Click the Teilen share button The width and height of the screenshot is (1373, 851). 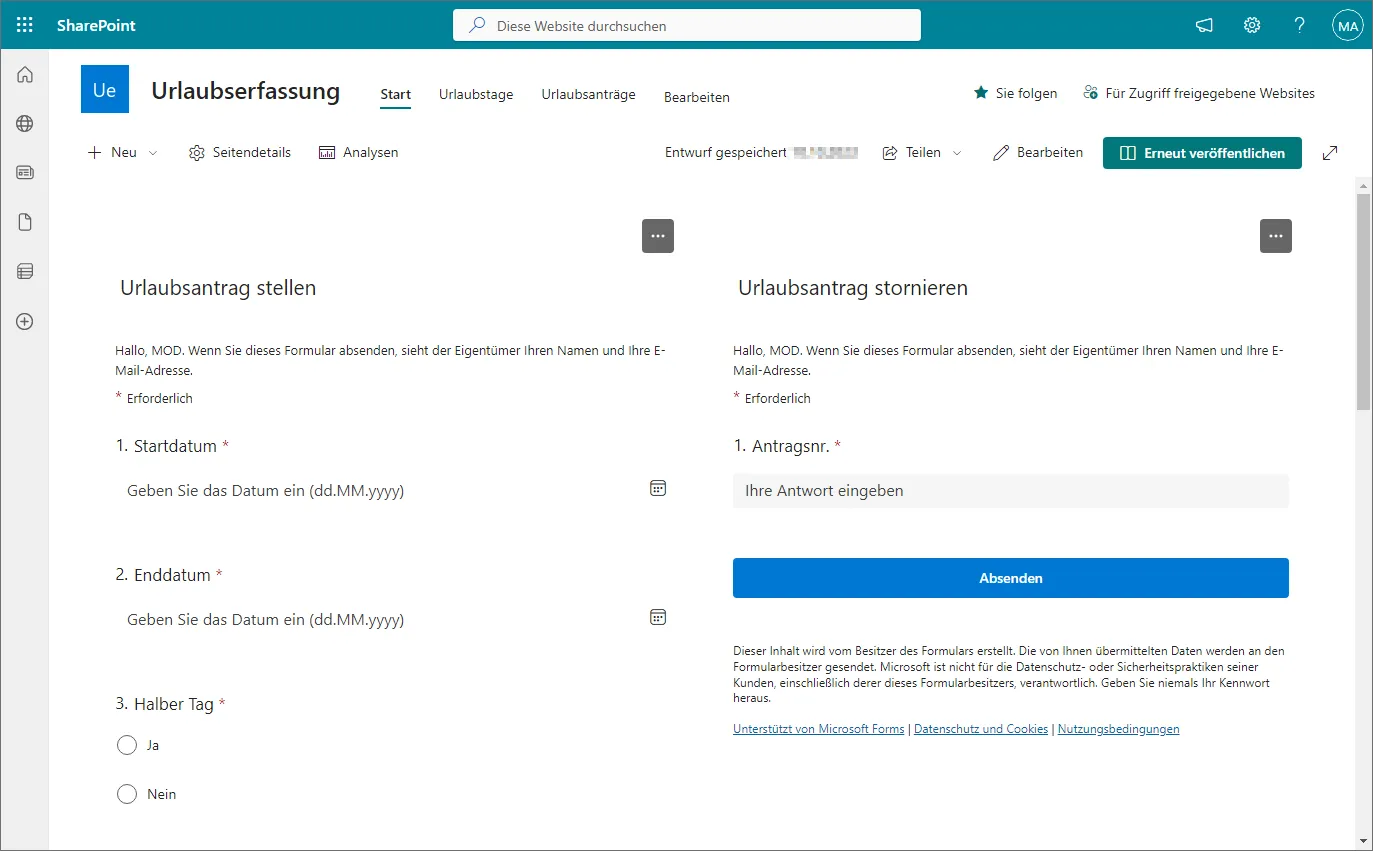[x=911, y=153]
